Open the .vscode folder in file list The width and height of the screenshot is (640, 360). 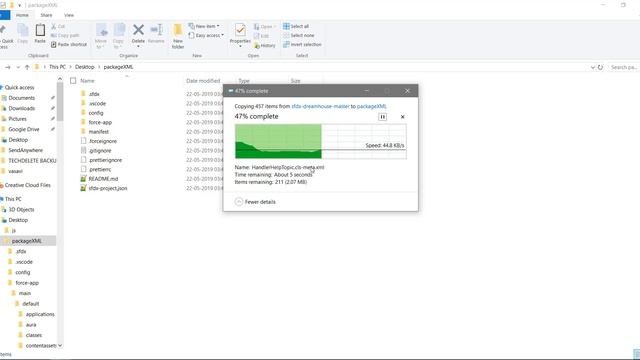click(97, 104)
